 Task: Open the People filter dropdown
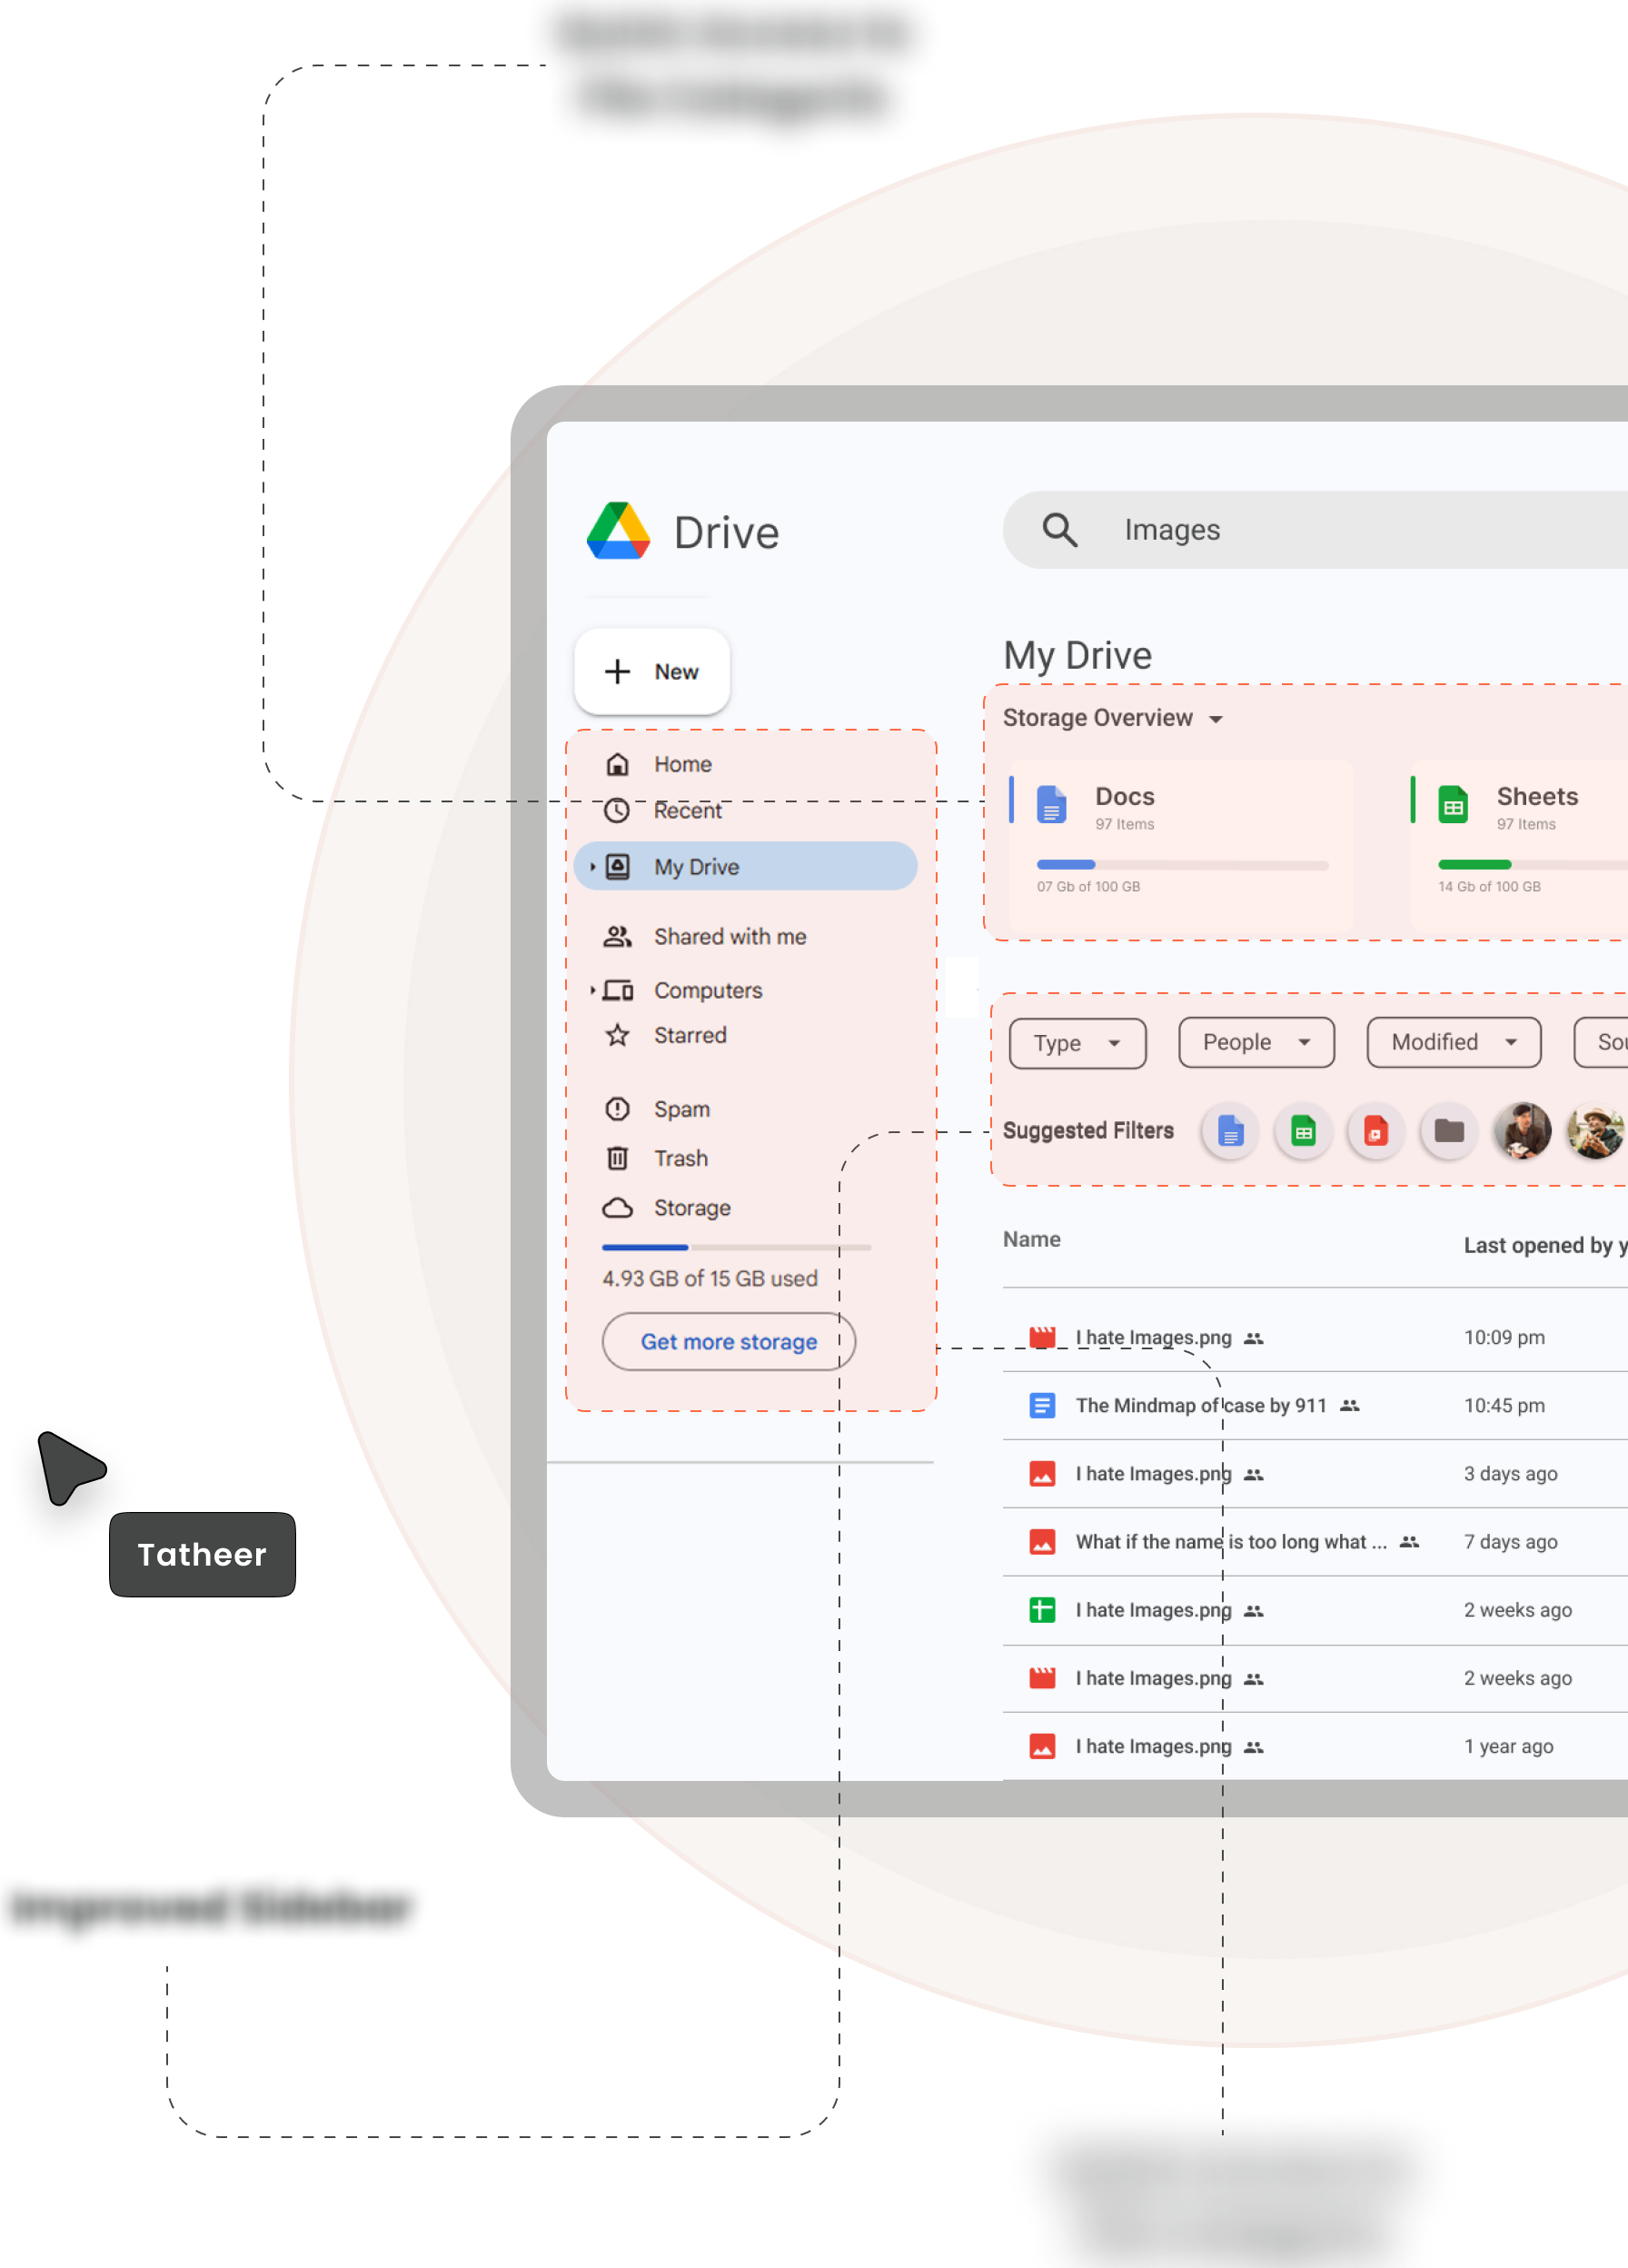pyautogui.click(x=1256, y=1042)
